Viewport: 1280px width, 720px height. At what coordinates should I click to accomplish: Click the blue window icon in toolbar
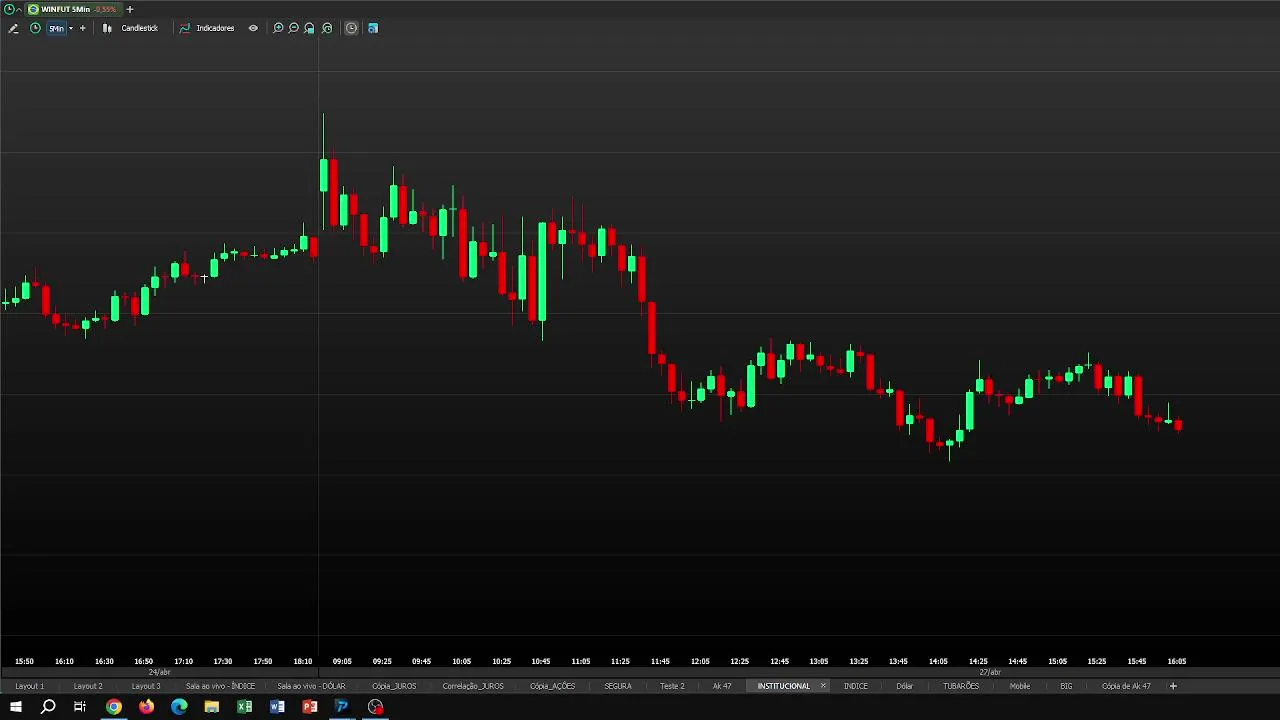(x=373, y=28)
